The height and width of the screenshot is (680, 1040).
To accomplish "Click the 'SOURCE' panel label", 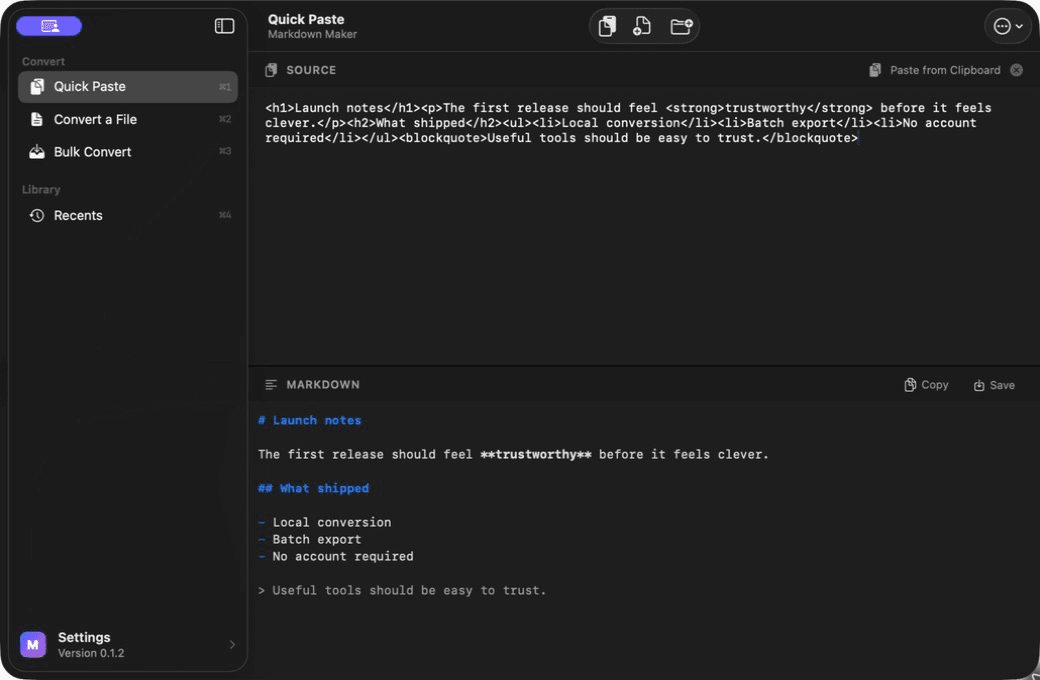I will 311,70.
